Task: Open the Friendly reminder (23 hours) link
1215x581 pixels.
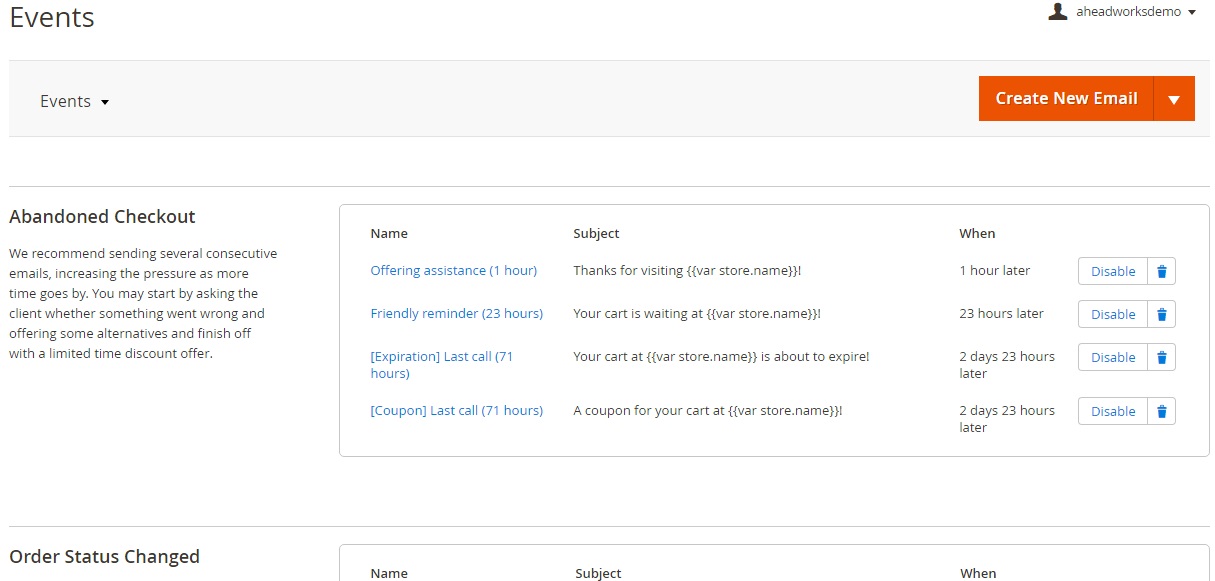Action: [456, 313]
